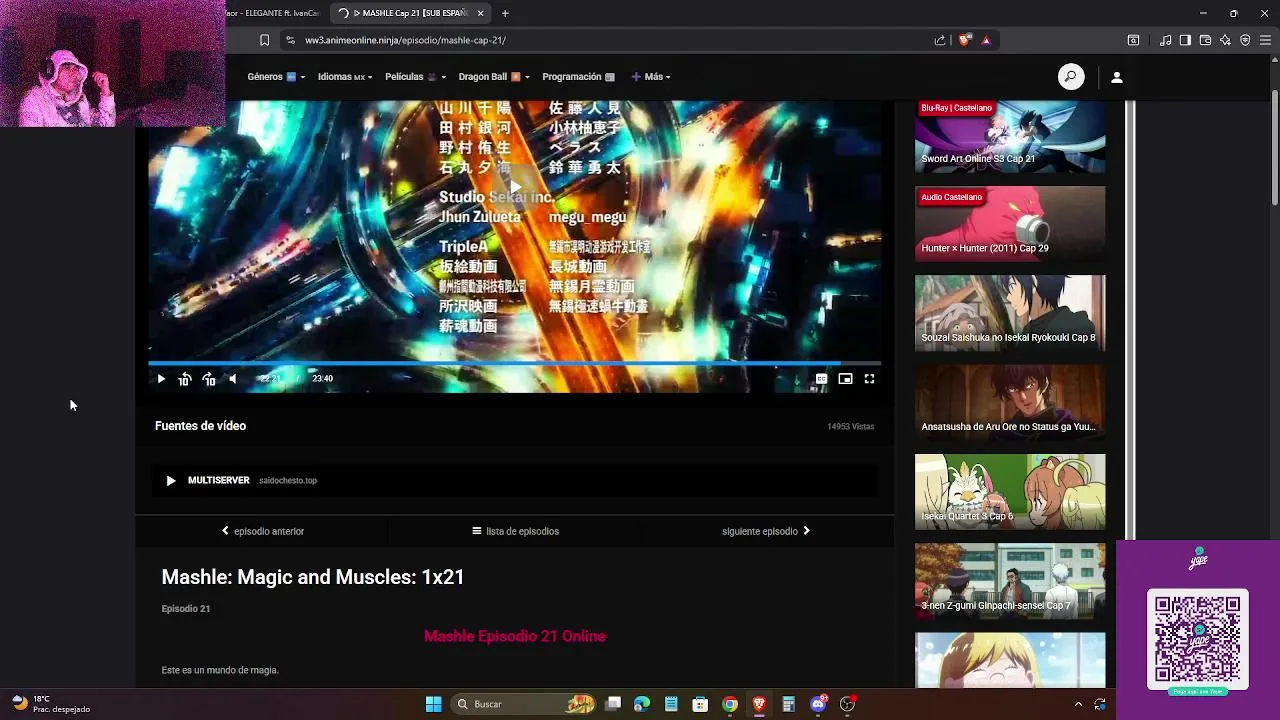Switch the video to fullscreen
The image size is (1280, 720).
869,379
